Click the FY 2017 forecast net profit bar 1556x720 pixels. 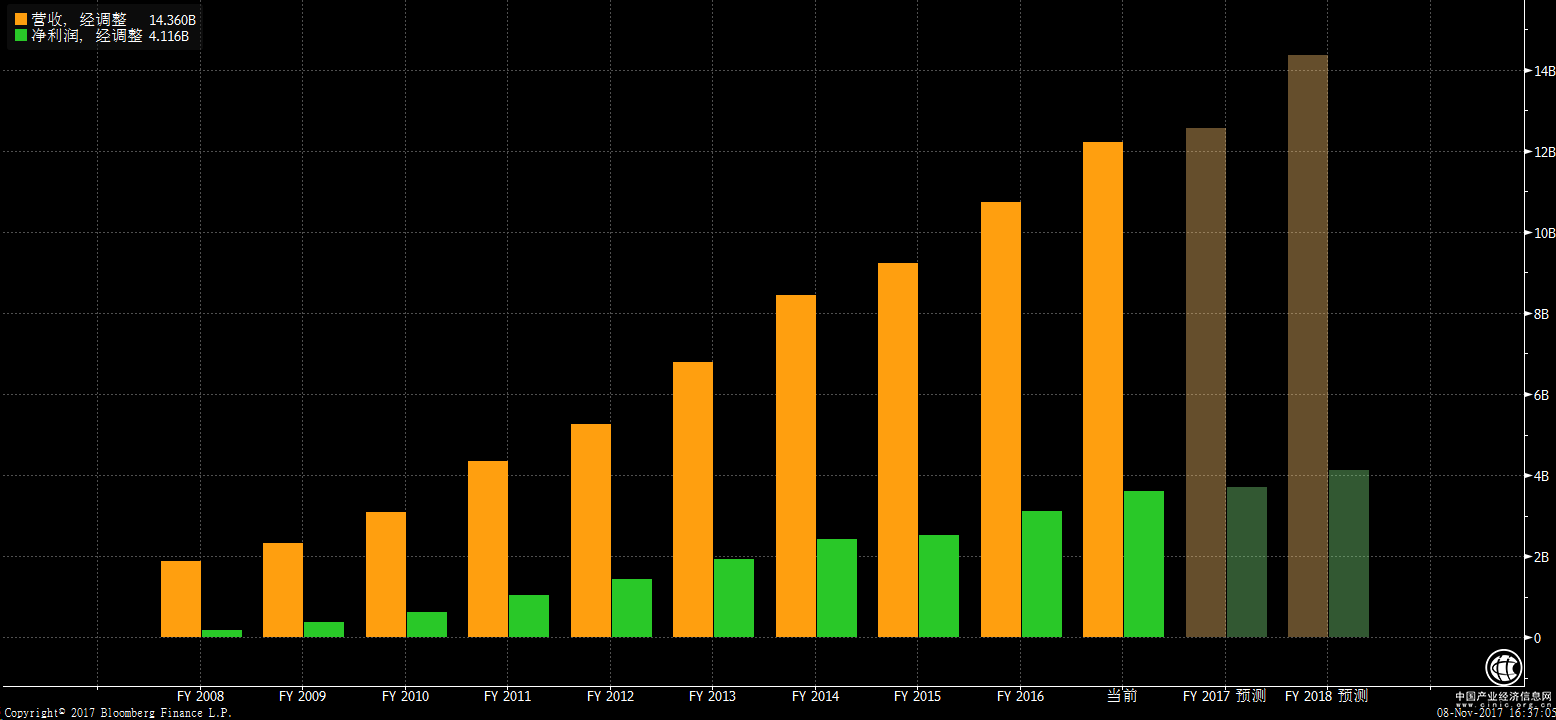tap(1247, 562)
